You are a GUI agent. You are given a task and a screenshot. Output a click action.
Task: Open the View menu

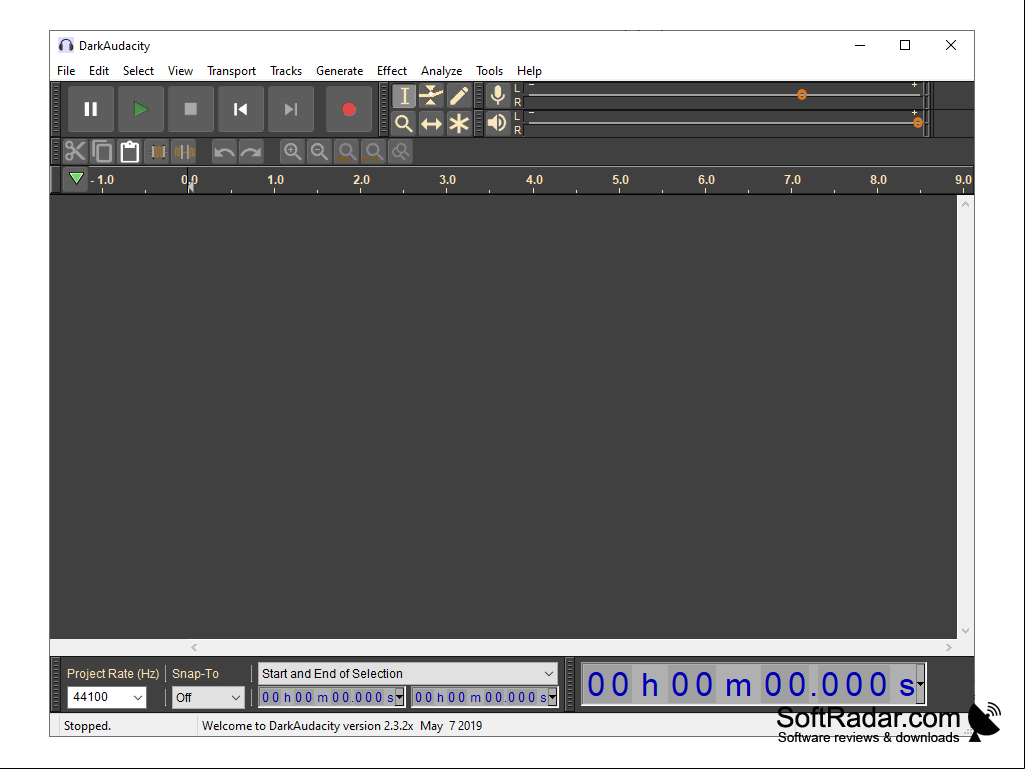click(180, 71)
